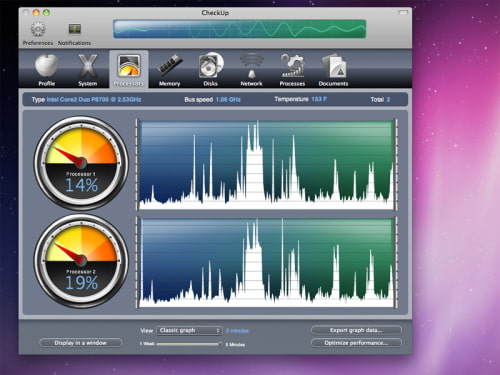Image resolution: width=500 pixels, height=375 pixels.
Task: Click the time range slider handle
Action: pos(220,344)
